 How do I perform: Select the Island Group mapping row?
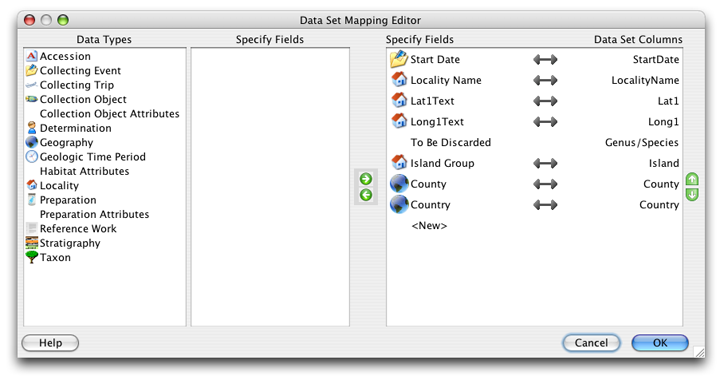pyautogui.click(x=534, y=163)
